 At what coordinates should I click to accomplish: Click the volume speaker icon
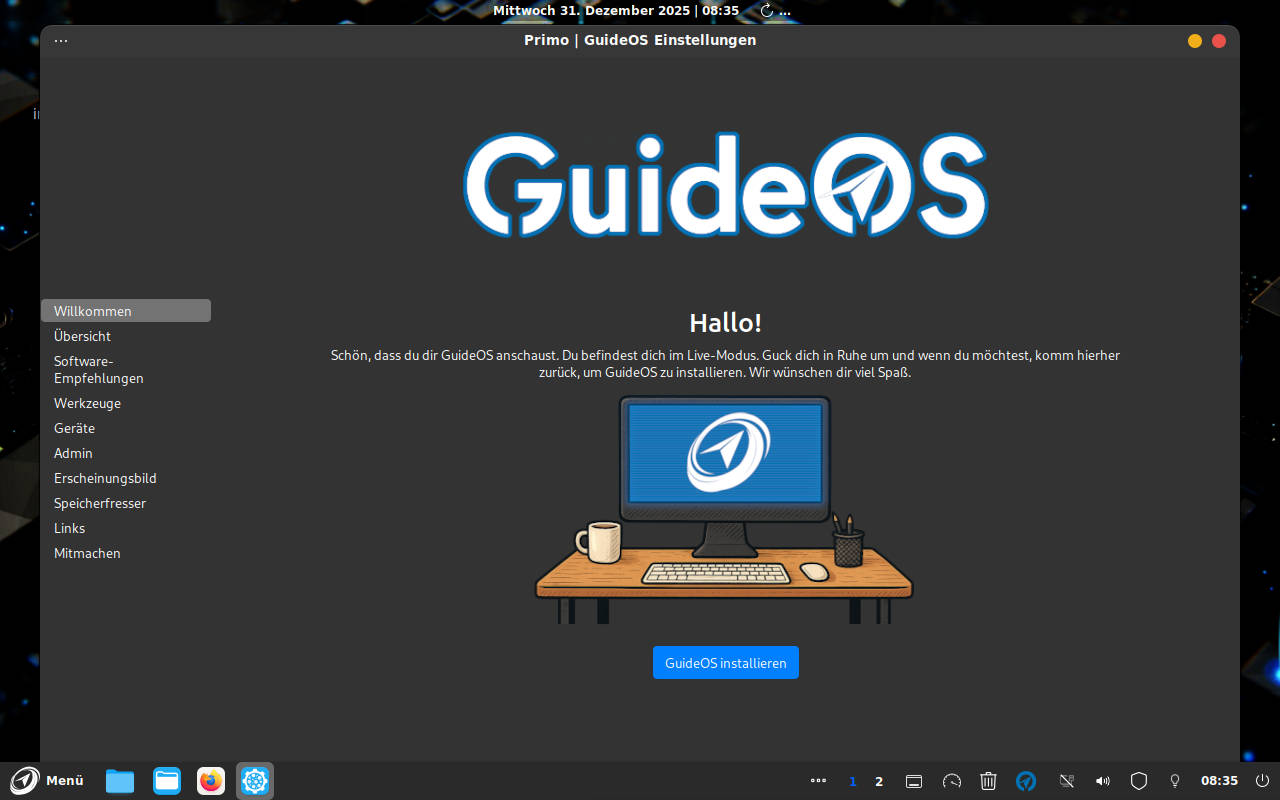[1103, 781]
